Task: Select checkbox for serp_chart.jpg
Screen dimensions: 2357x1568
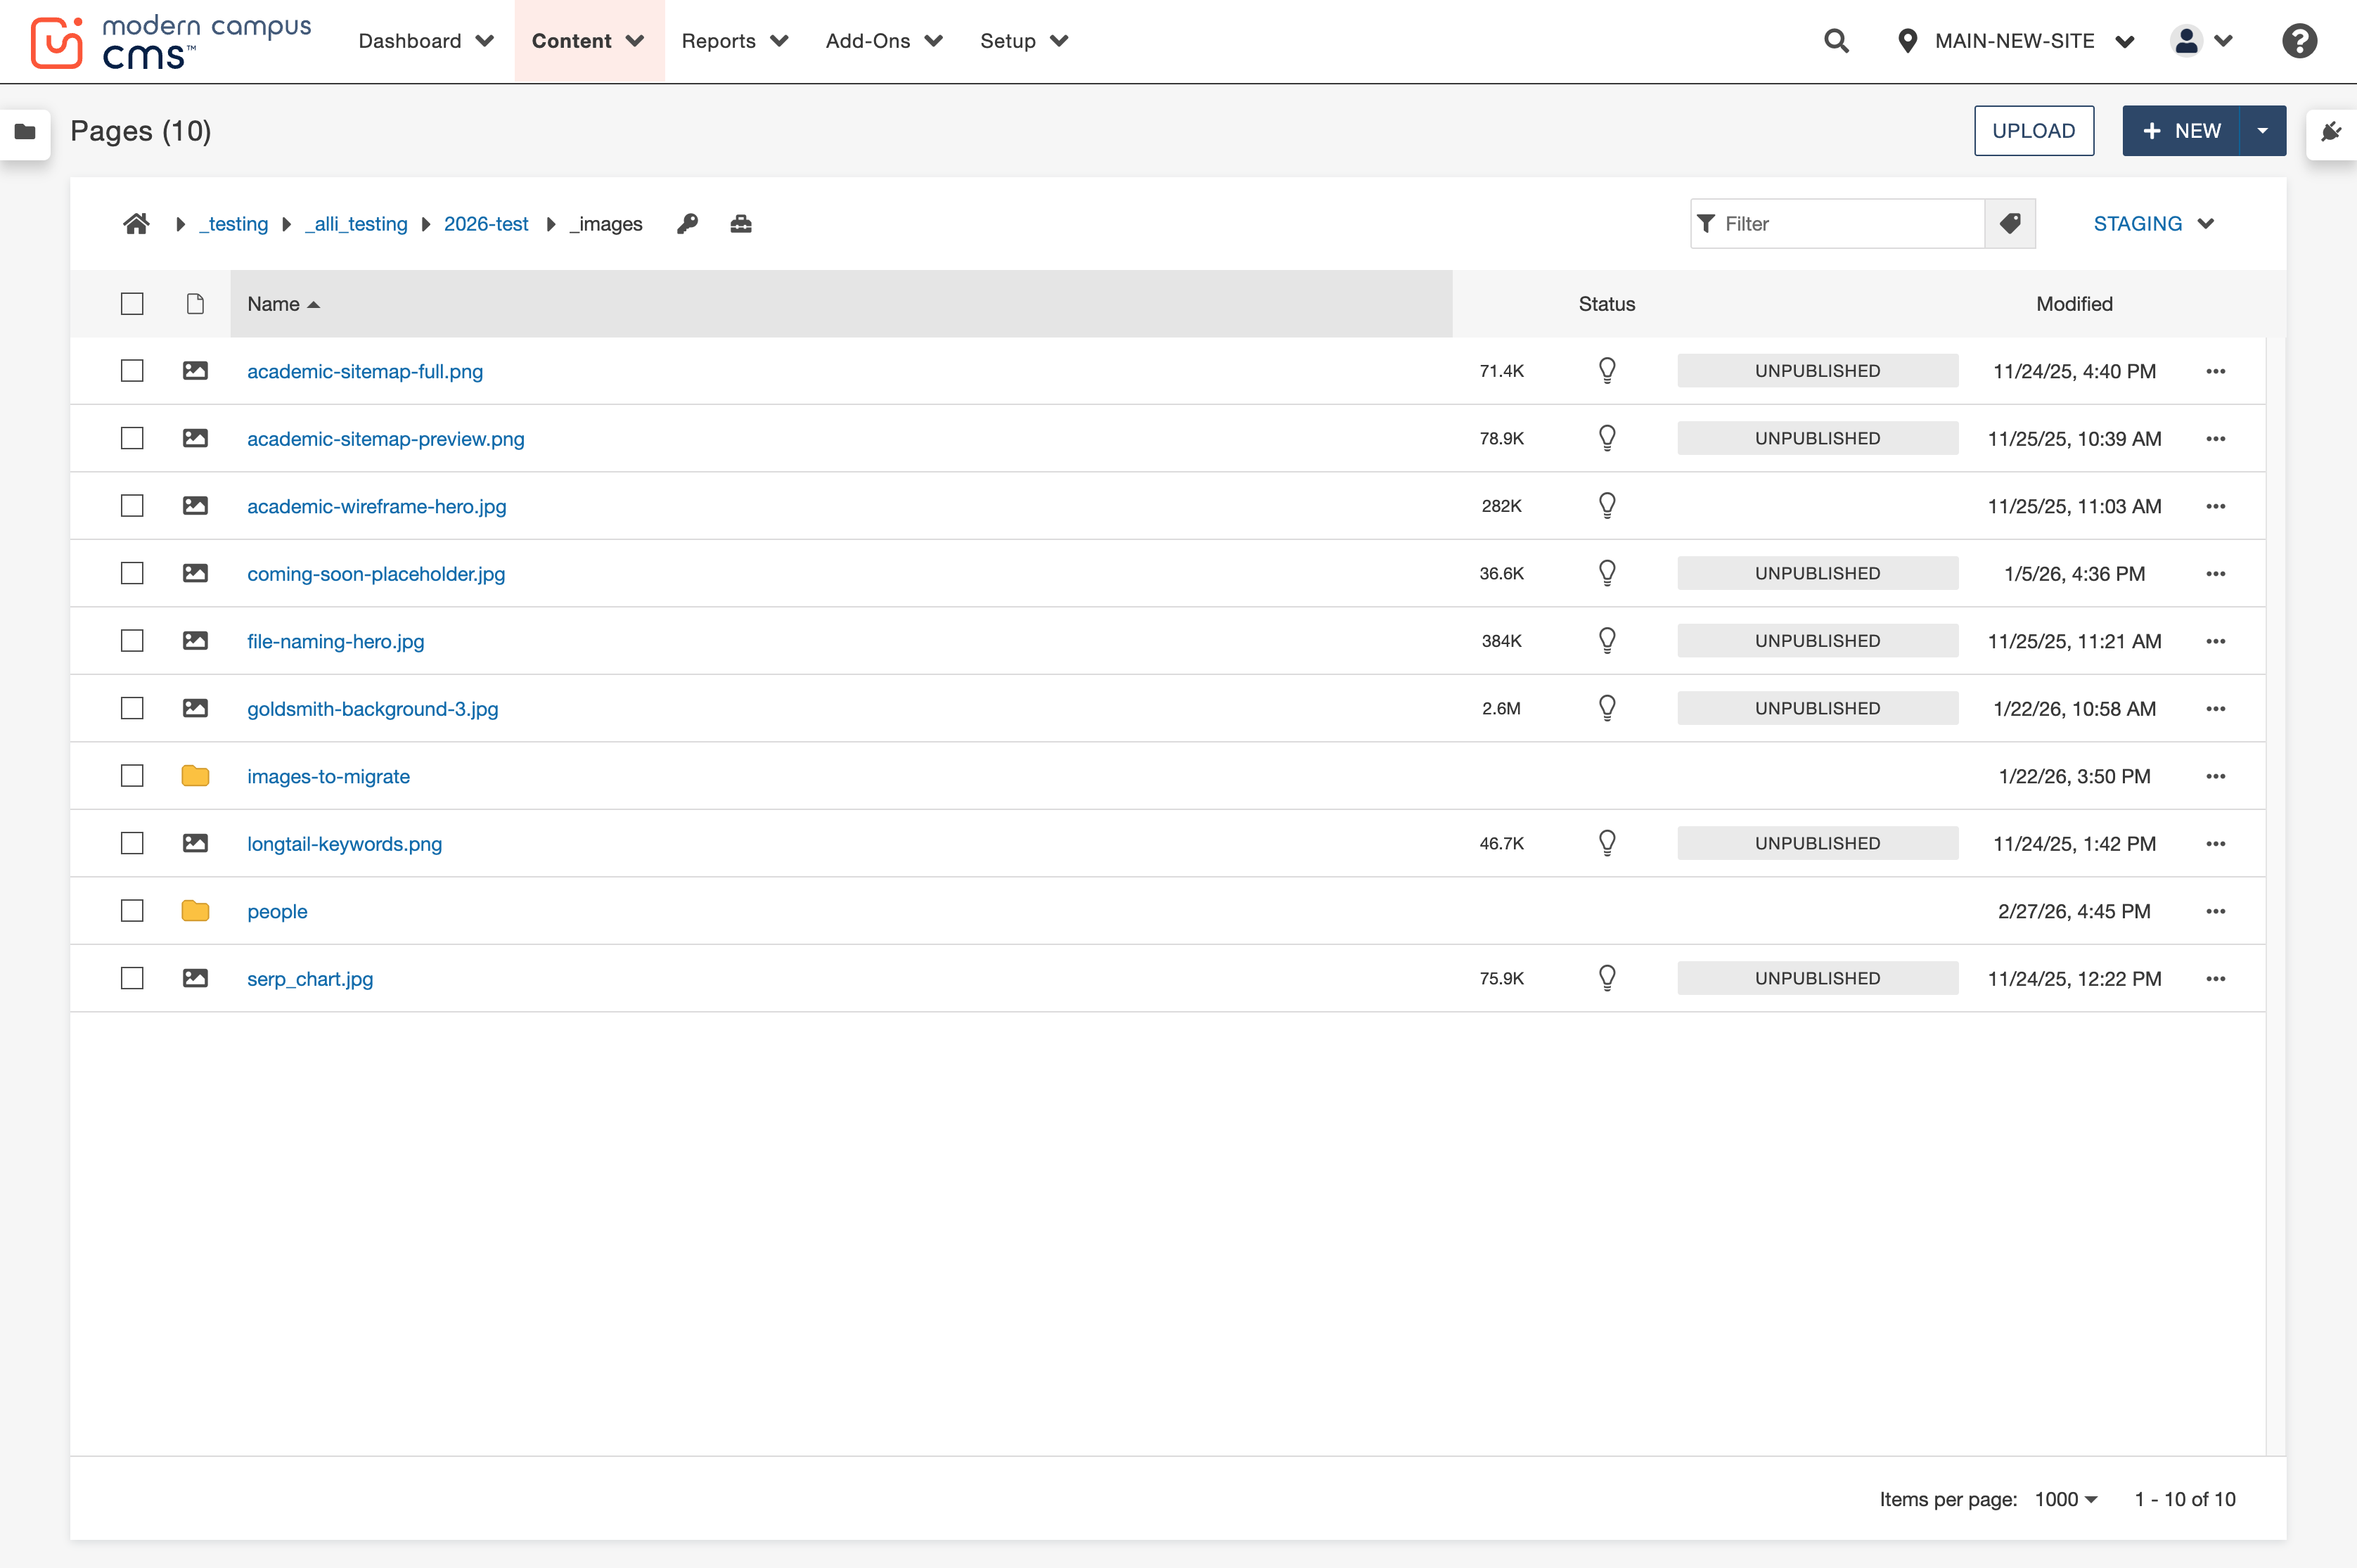Action: pos(132,978)
